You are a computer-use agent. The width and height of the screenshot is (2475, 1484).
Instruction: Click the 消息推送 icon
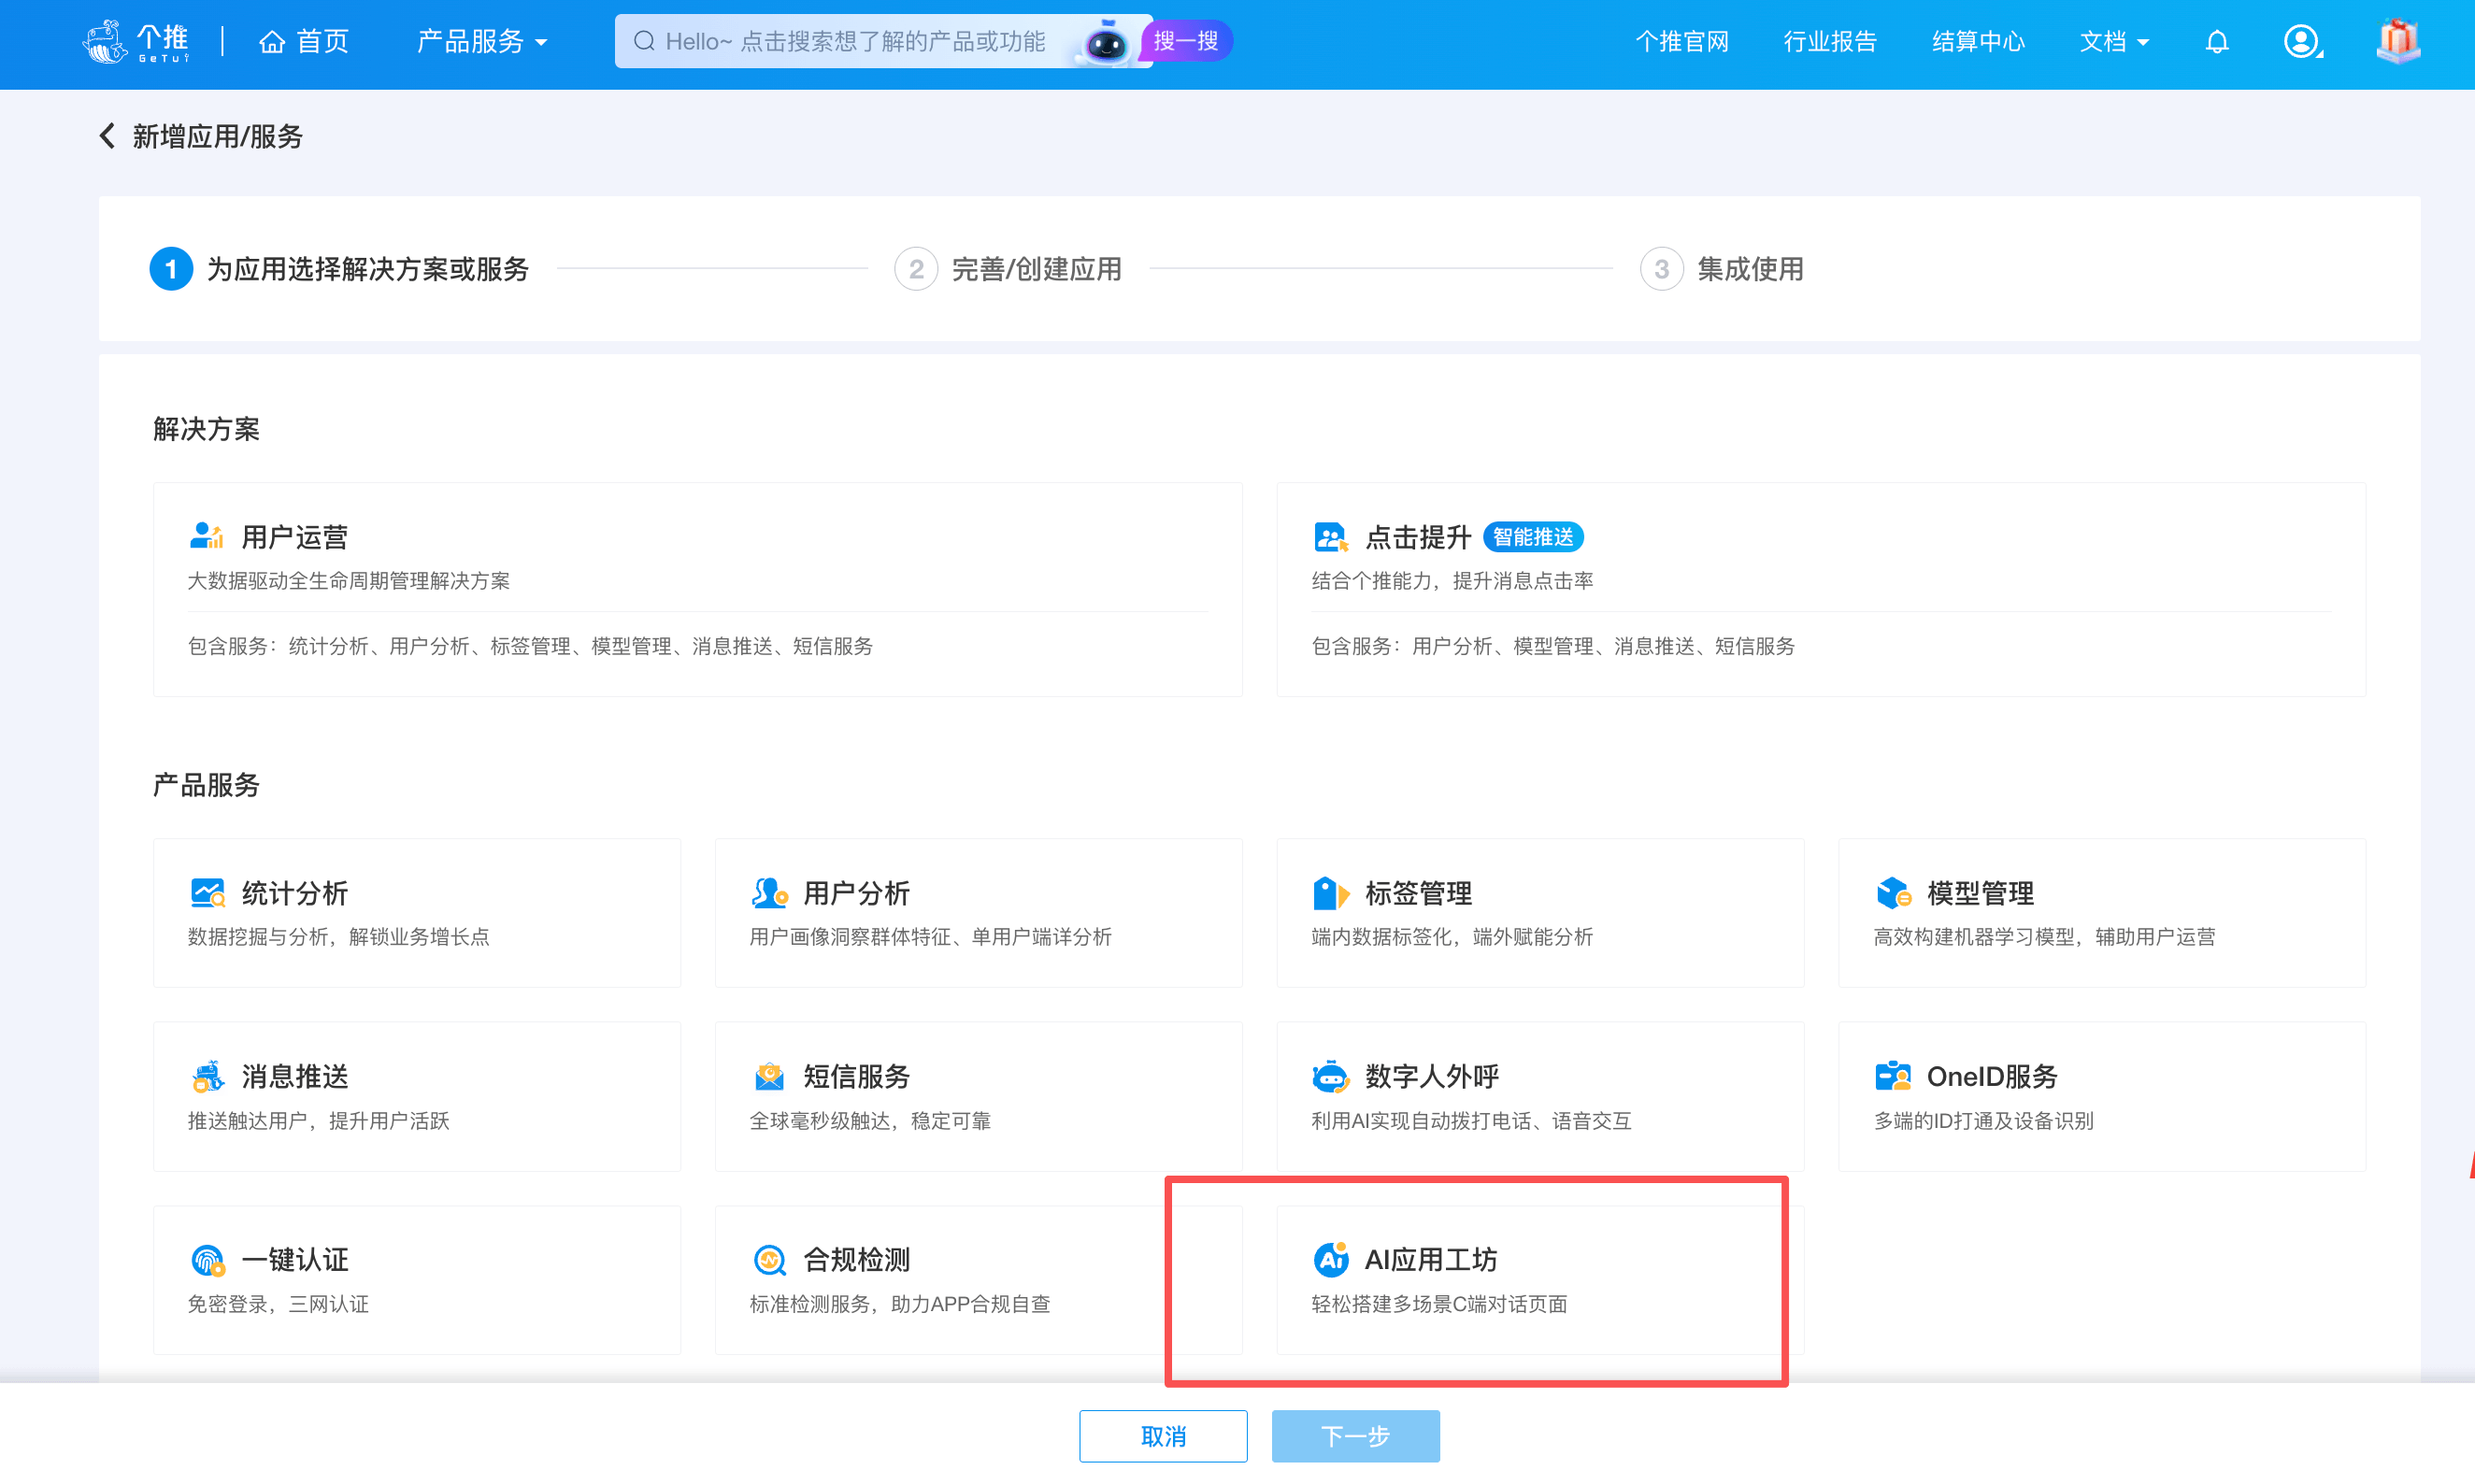tap(207, 1076)
